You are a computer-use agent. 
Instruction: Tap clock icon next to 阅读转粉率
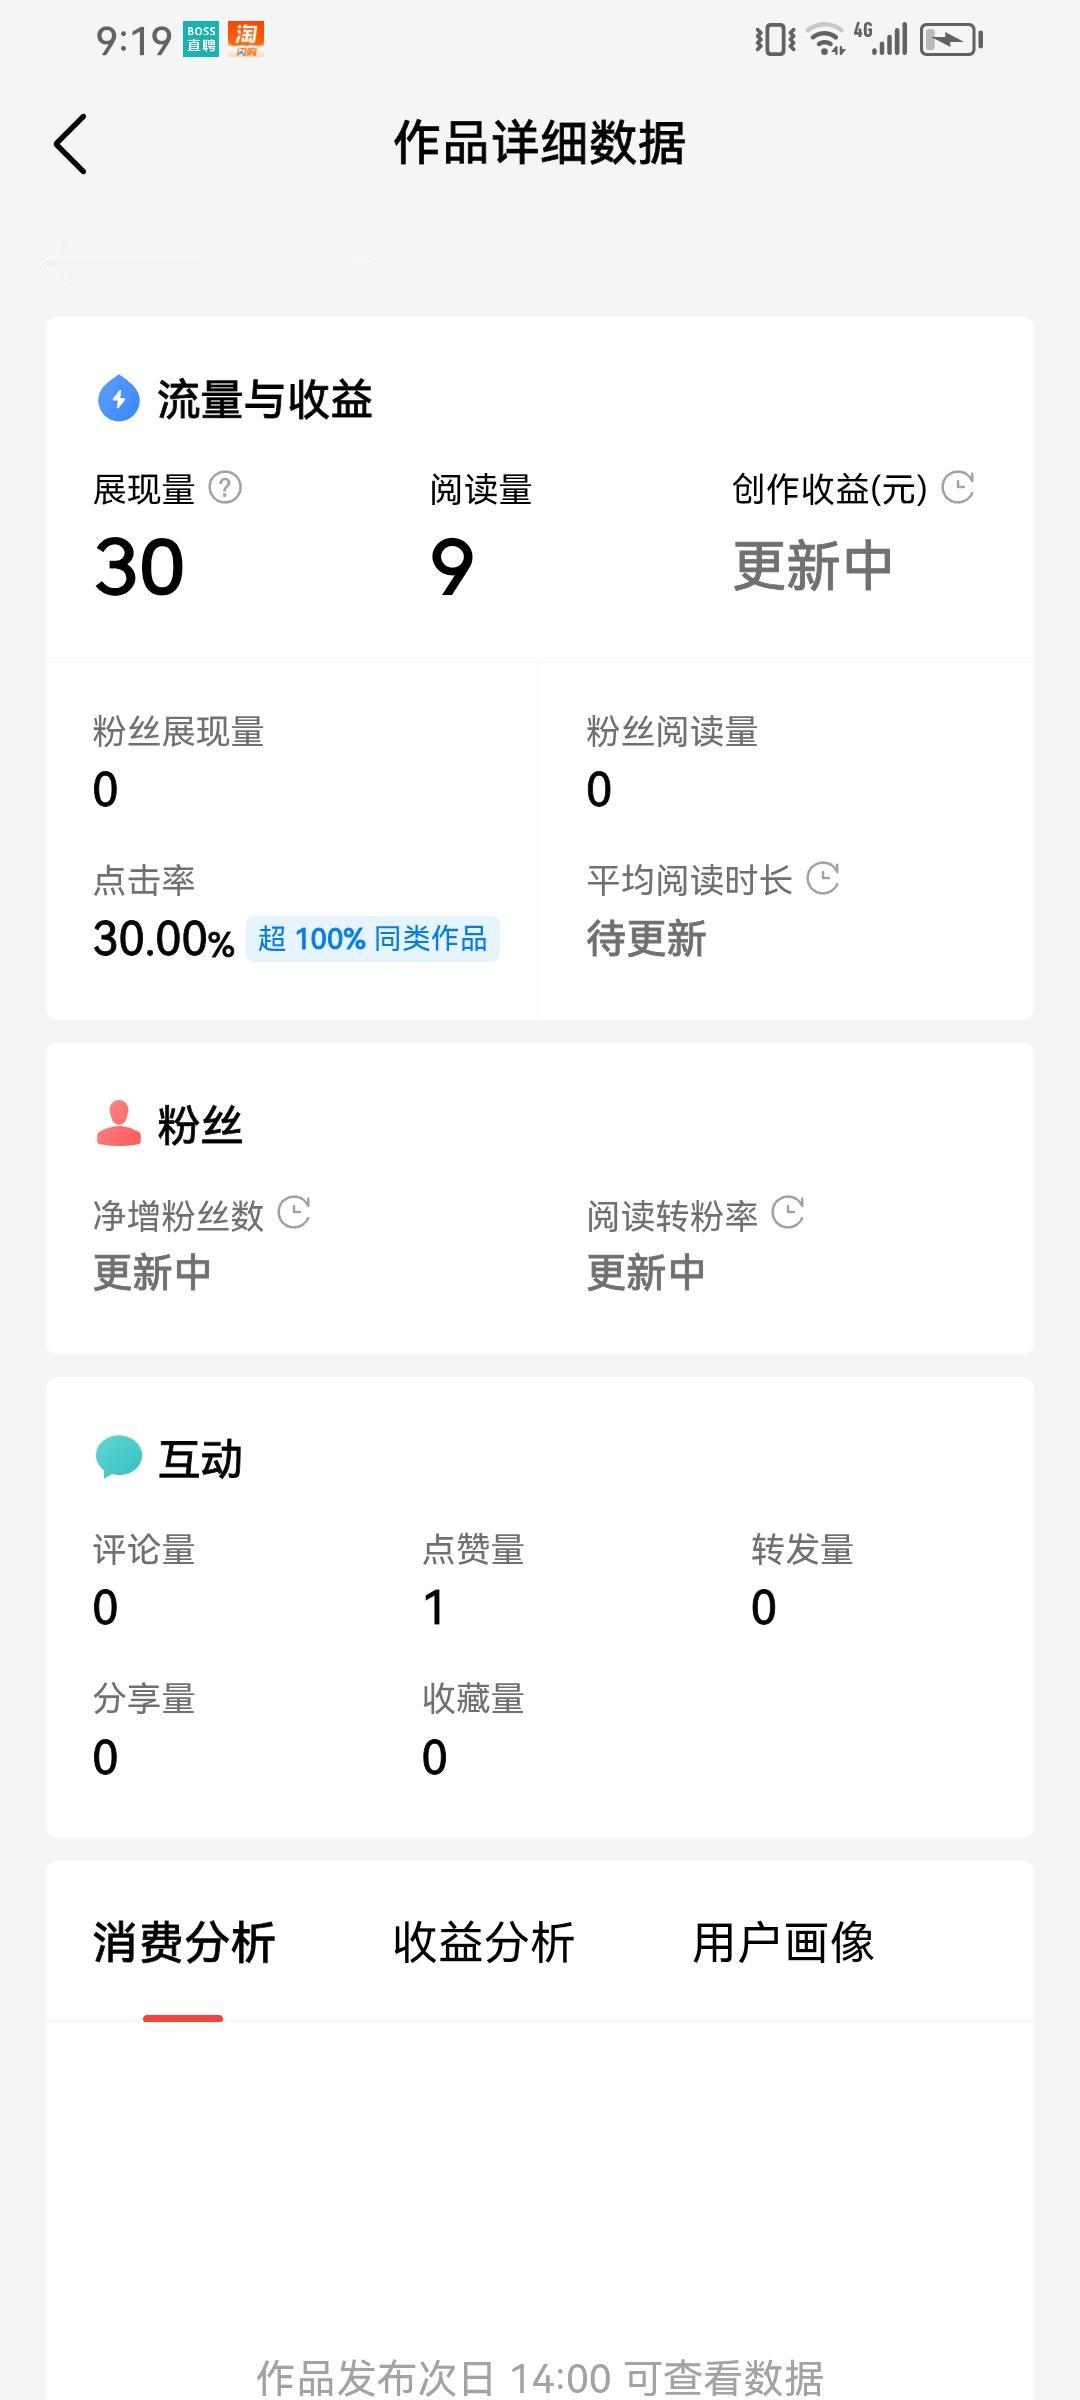788,1213
